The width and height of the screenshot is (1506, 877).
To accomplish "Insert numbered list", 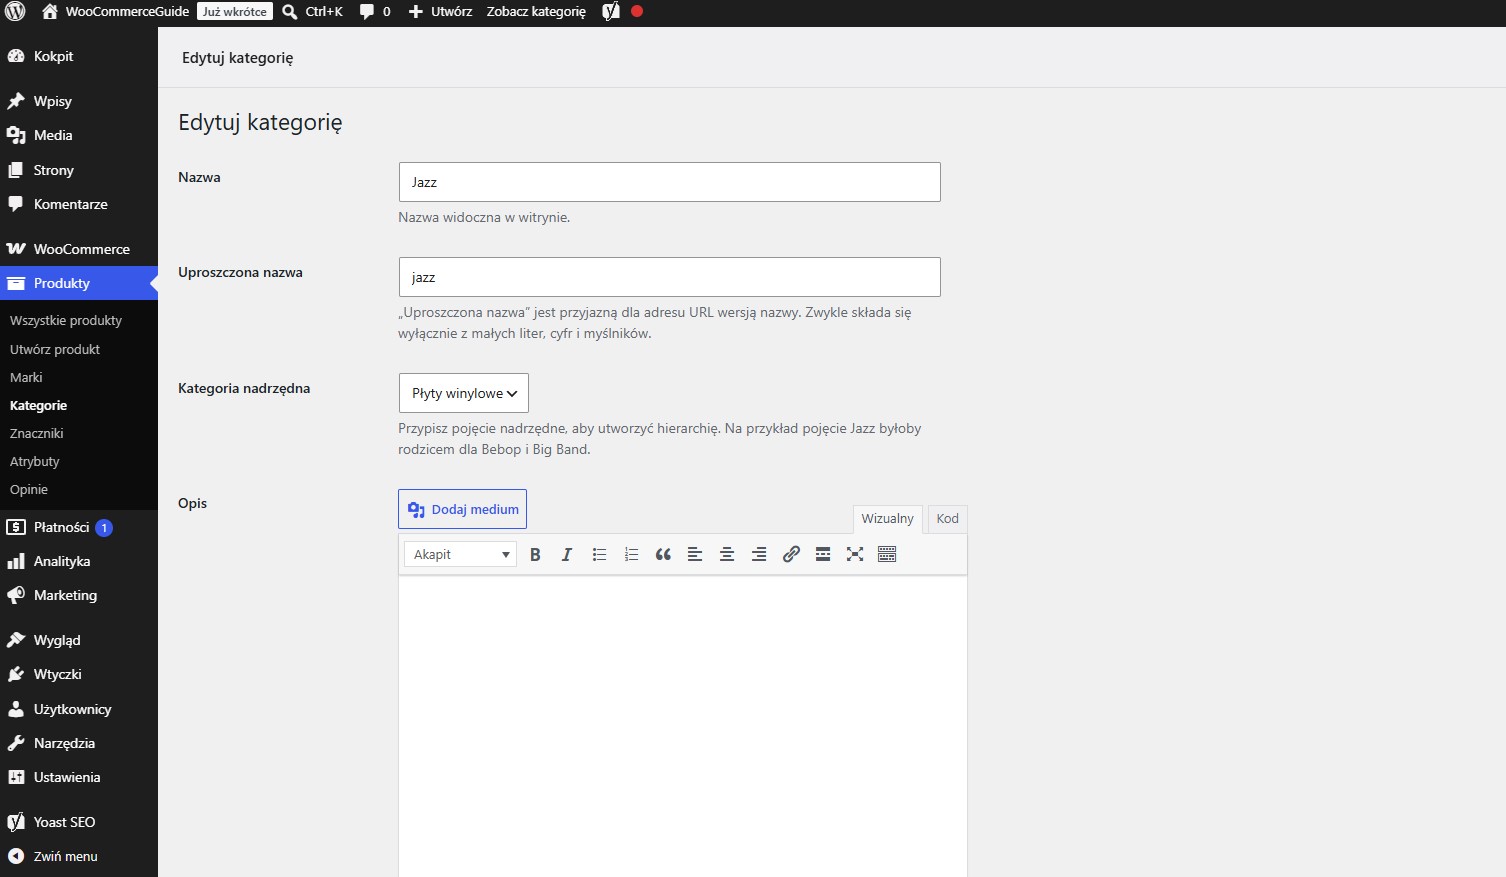I will coord(631,554).
